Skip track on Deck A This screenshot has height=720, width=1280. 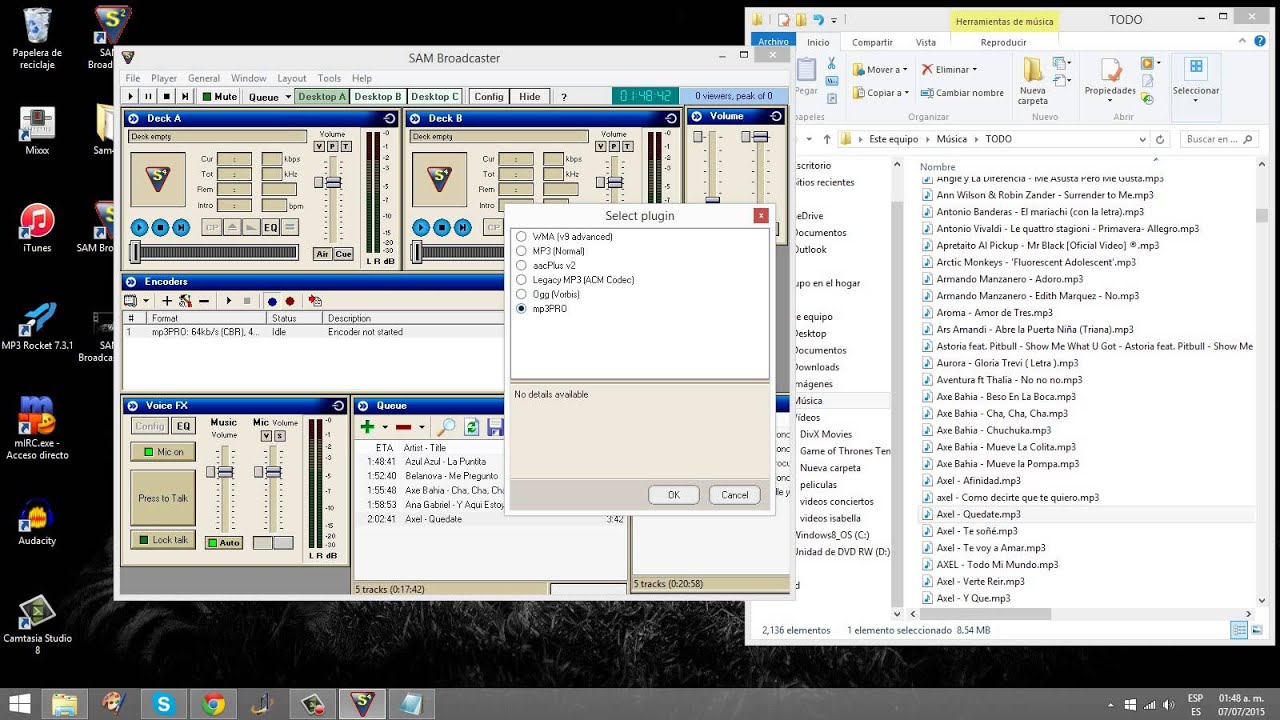point(181,227)
